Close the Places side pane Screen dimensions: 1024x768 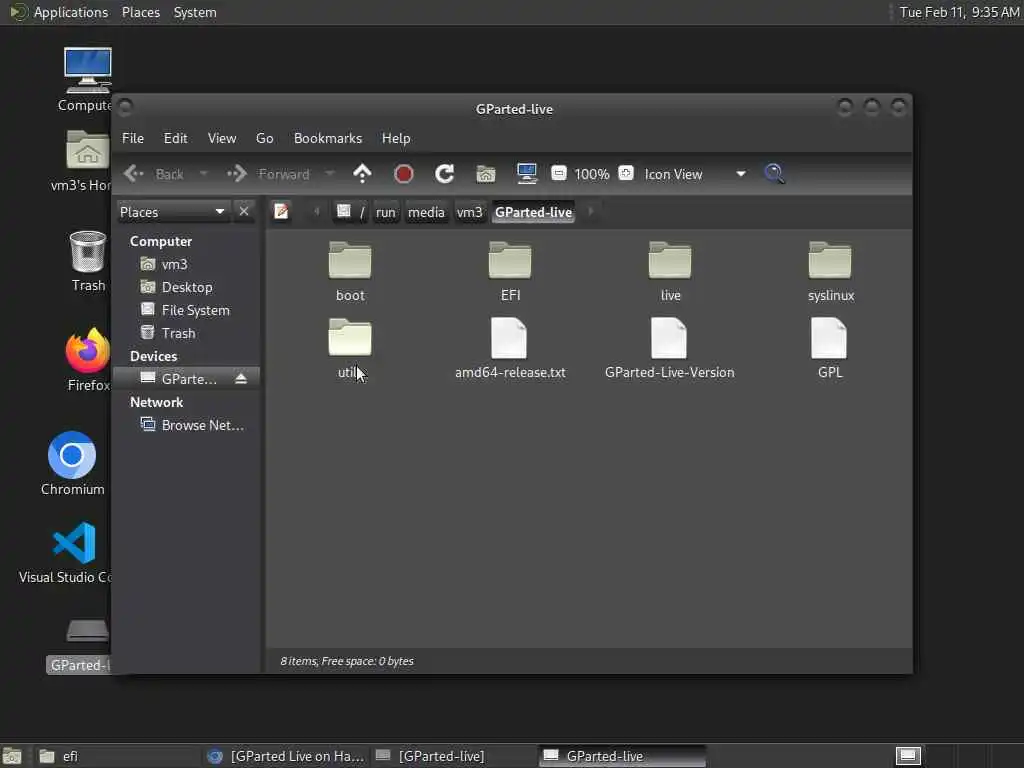click(244, 212)
